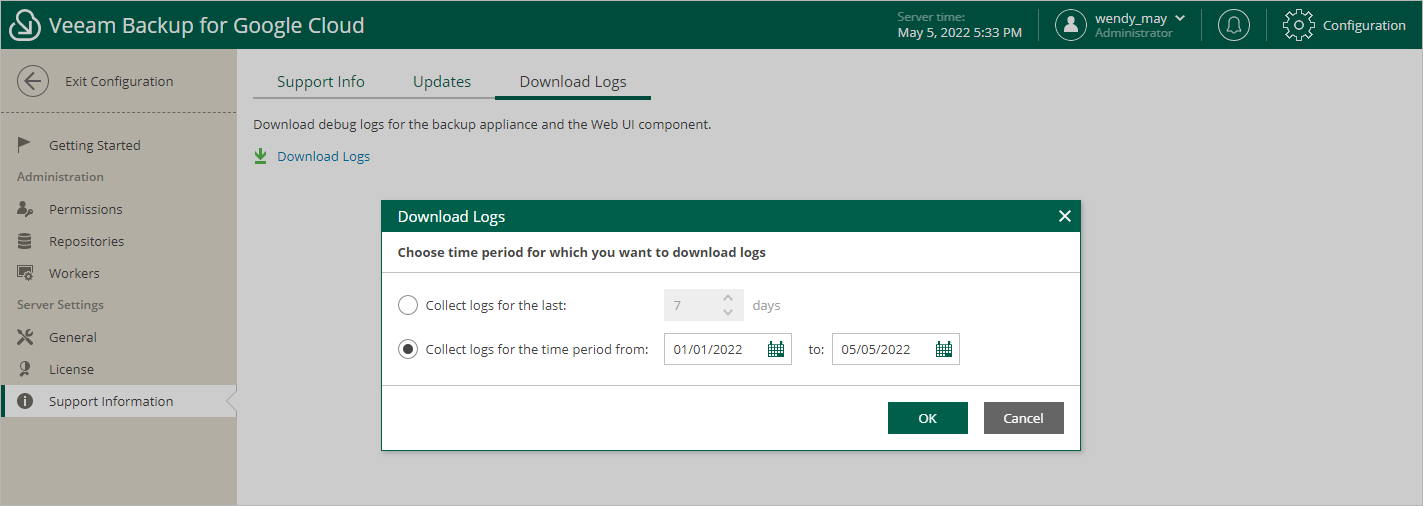
Task: Open the calendar picker for the 'to' date
Action: pos(943,349)
